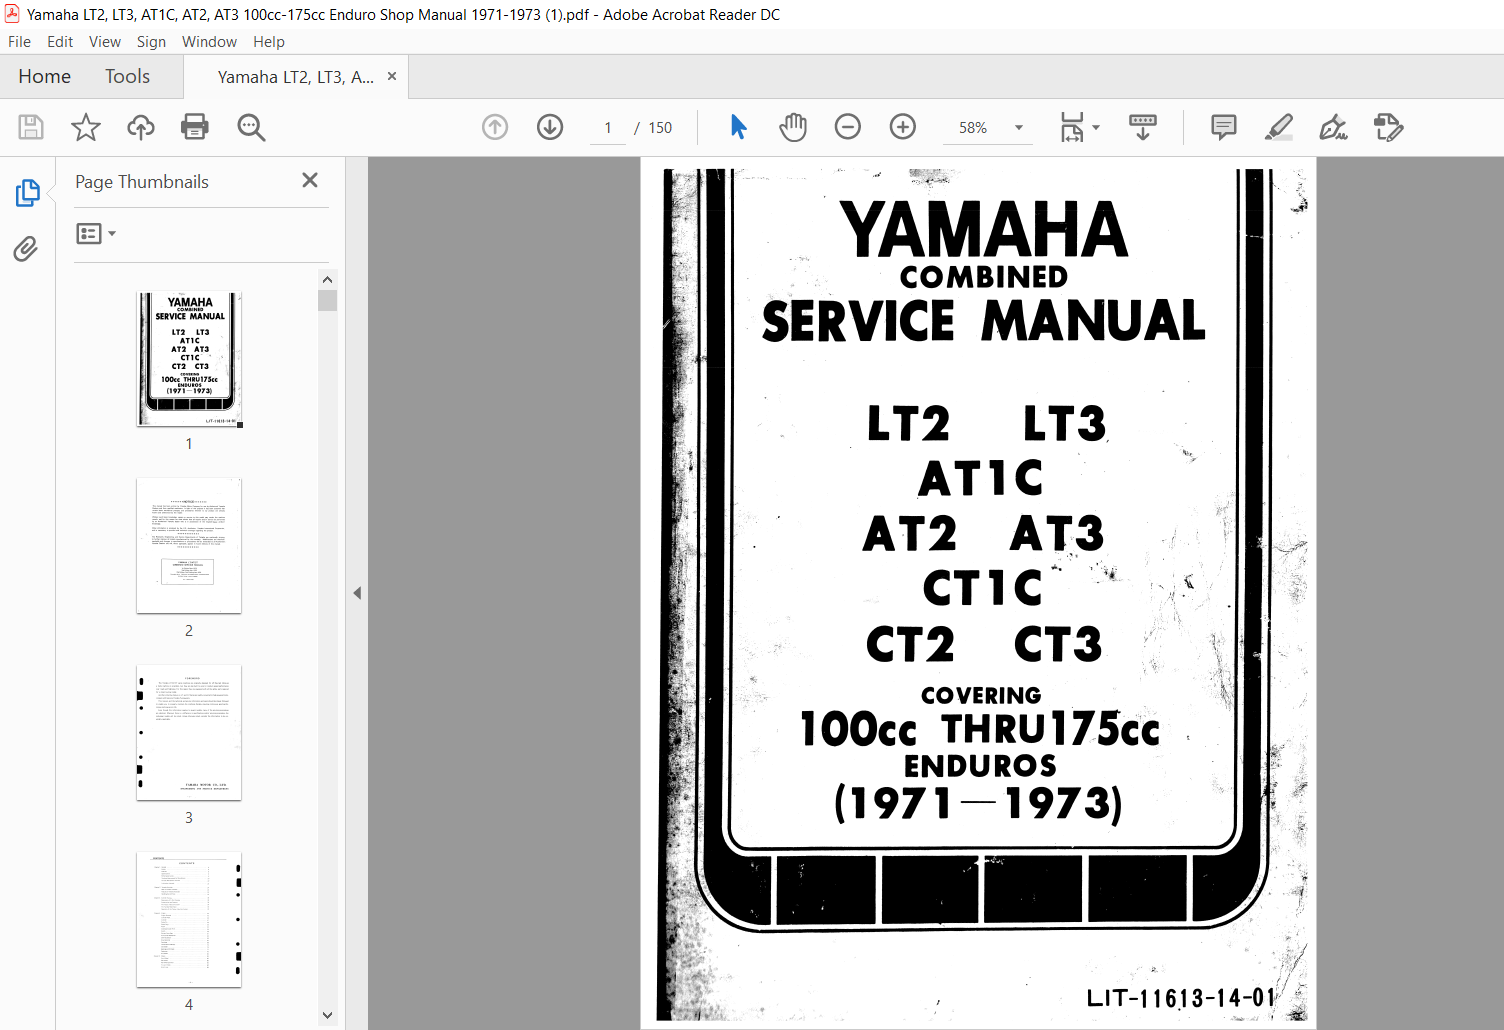Go to next page arrow
Viewport: 1504px width, 1030px height.
tap(550, 127)
